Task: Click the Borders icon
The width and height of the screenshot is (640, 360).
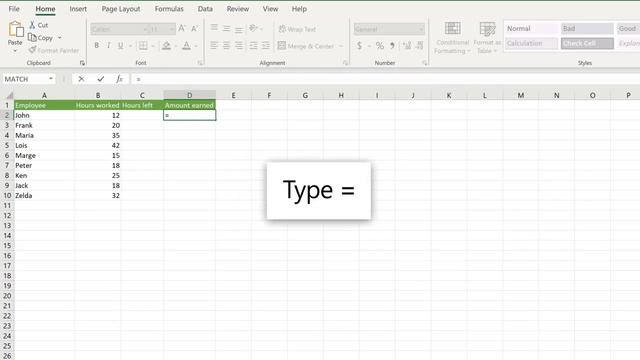Action: coord(143,45)
